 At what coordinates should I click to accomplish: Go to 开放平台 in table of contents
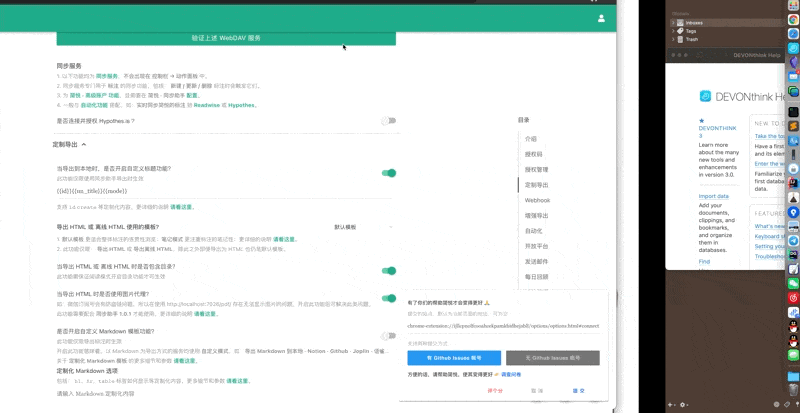(536, 246)
